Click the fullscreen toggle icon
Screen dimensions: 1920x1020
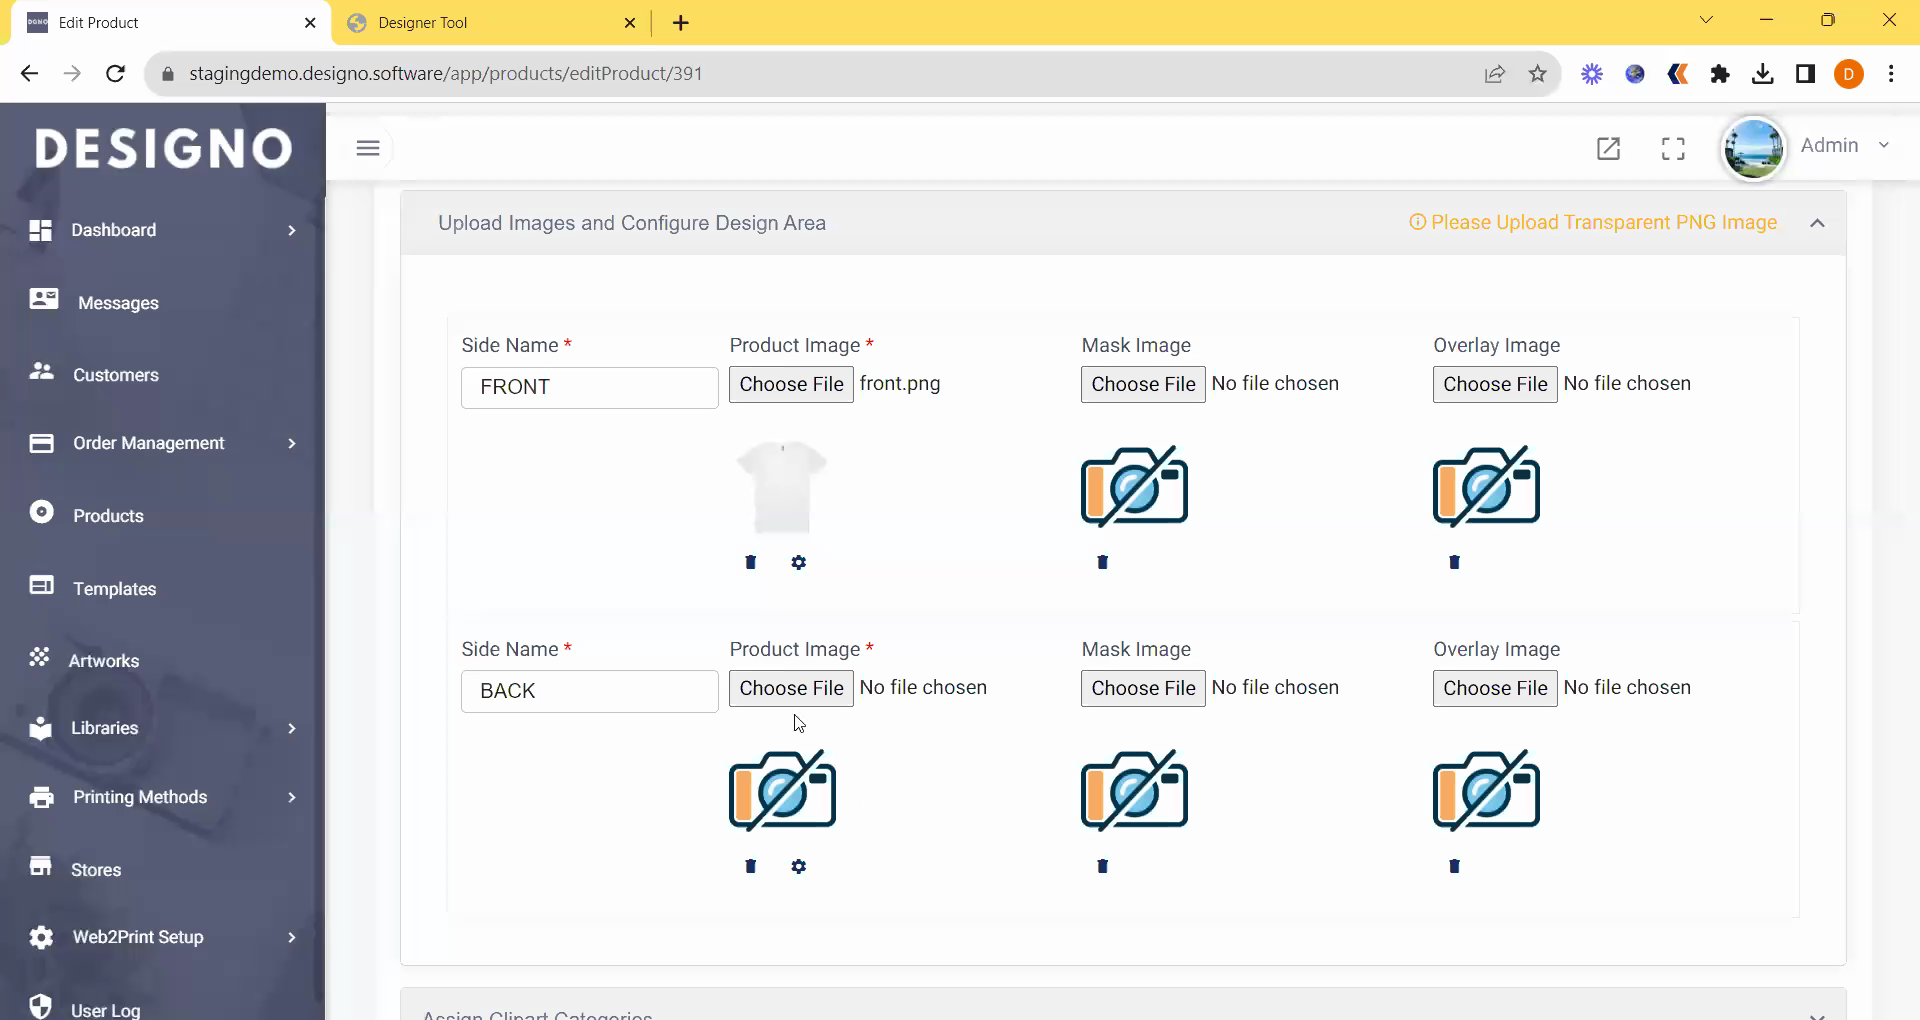(x=1673, y=148)
